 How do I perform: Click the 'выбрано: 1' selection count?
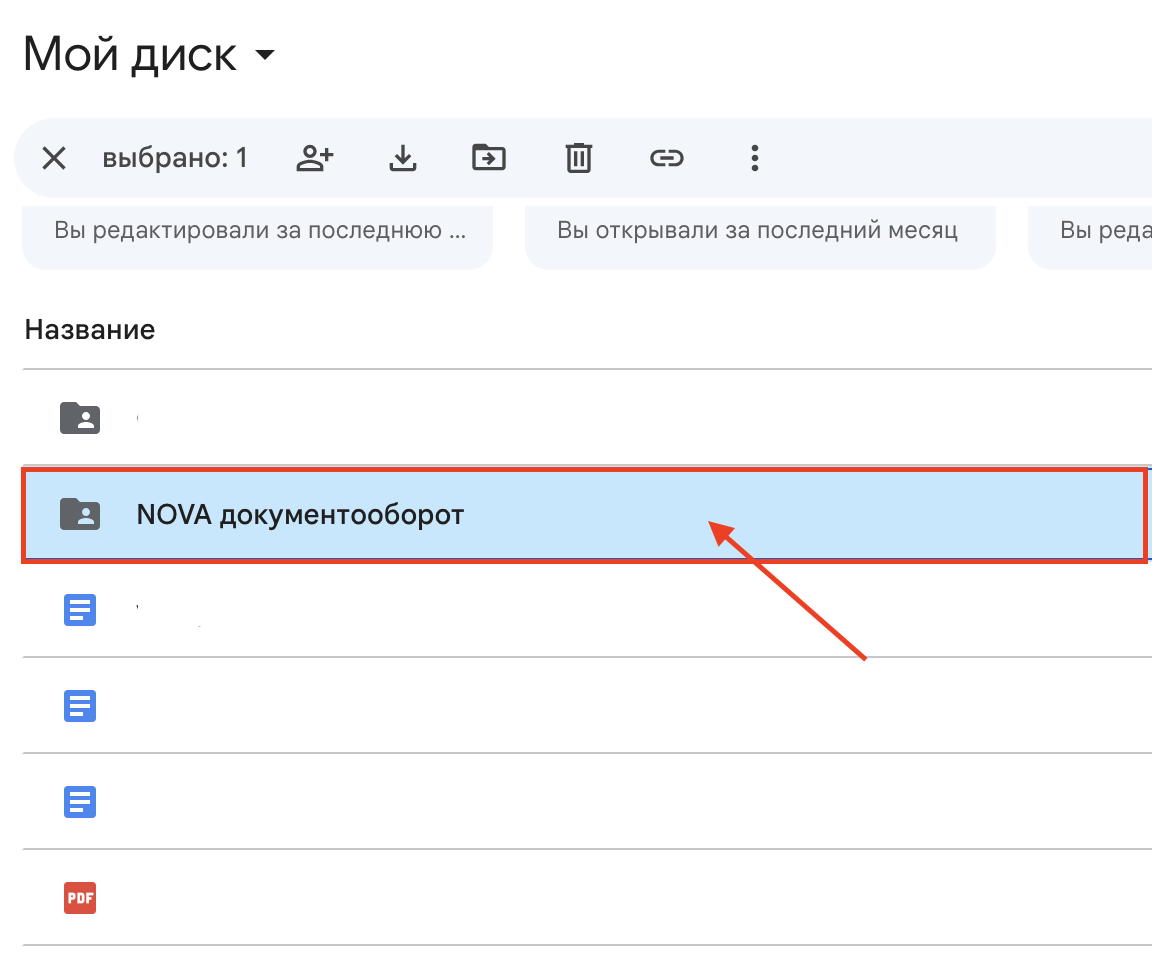tap(175, 158)
